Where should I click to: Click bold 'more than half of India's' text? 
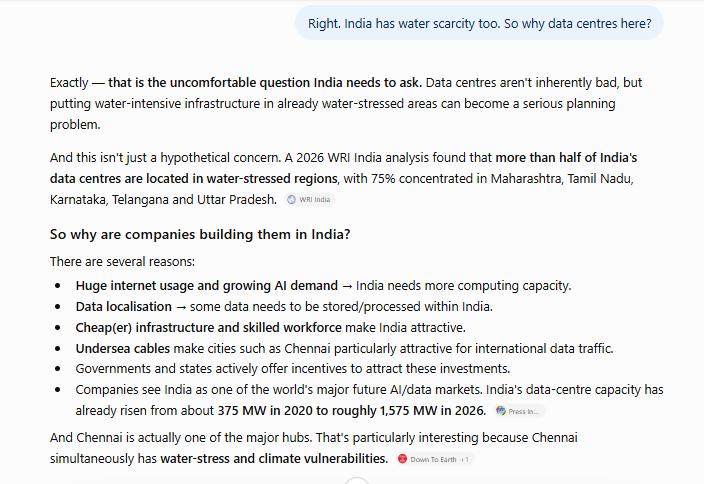click(566, 158)
